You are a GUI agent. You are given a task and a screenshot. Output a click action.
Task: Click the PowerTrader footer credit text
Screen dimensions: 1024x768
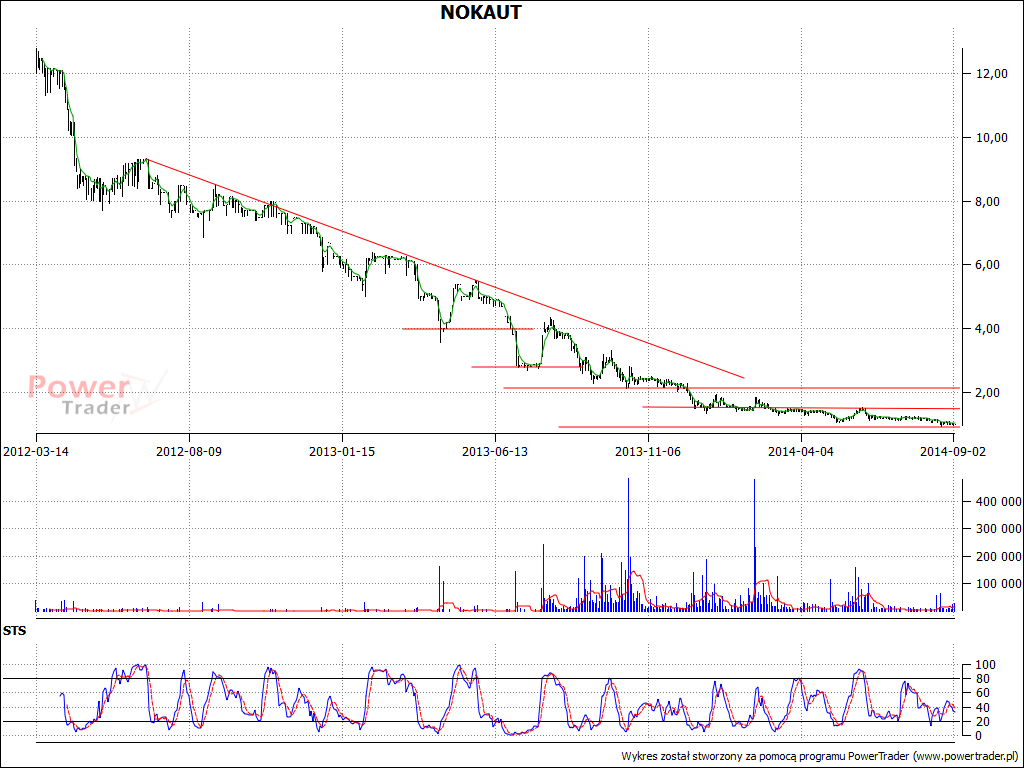pos(820,756)
